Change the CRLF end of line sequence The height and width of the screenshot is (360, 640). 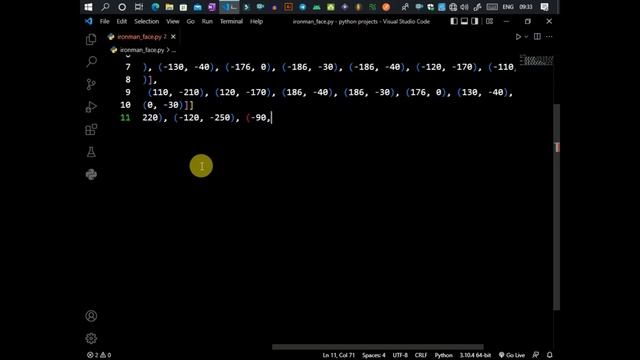[421, 355]
